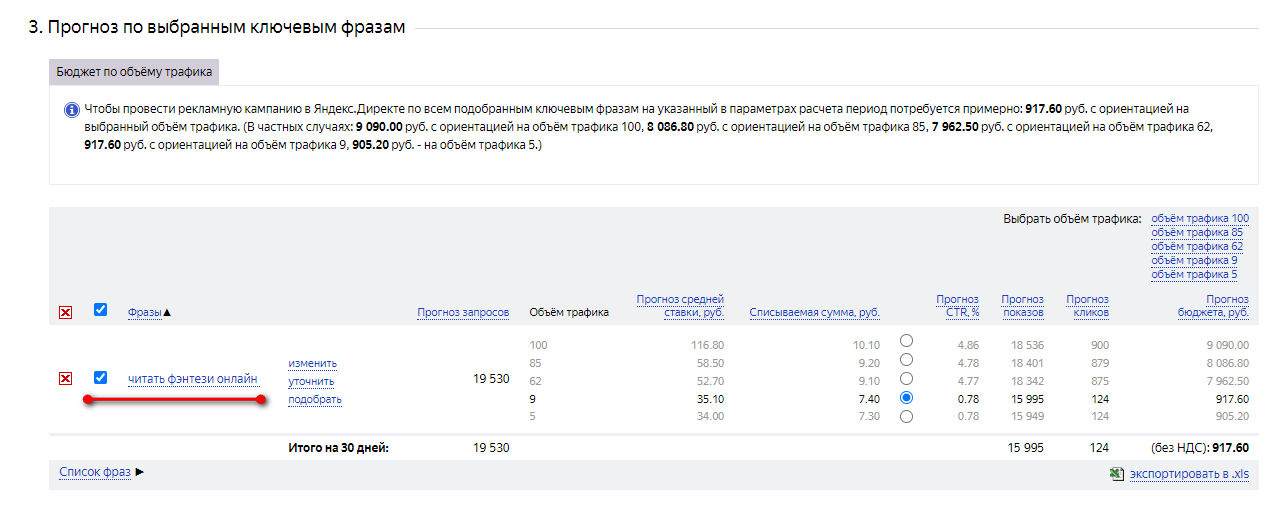Click the Excel icon beside export link
The width and height of the screenshot is (1273, 506).
[1117, 474]
